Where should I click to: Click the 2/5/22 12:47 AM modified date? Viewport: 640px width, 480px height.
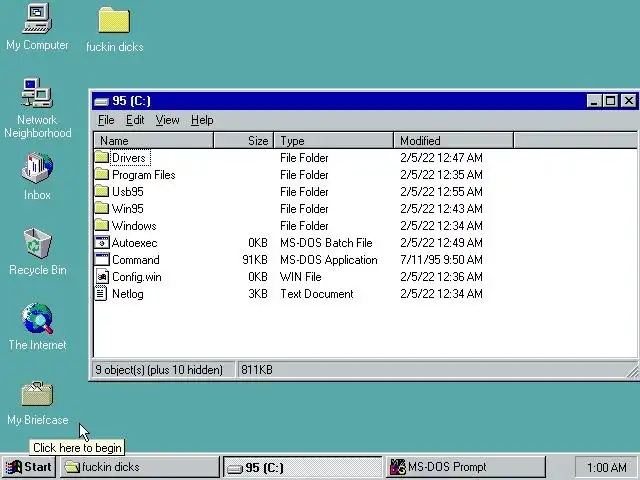pyautogui.click(x=441, y=158)
